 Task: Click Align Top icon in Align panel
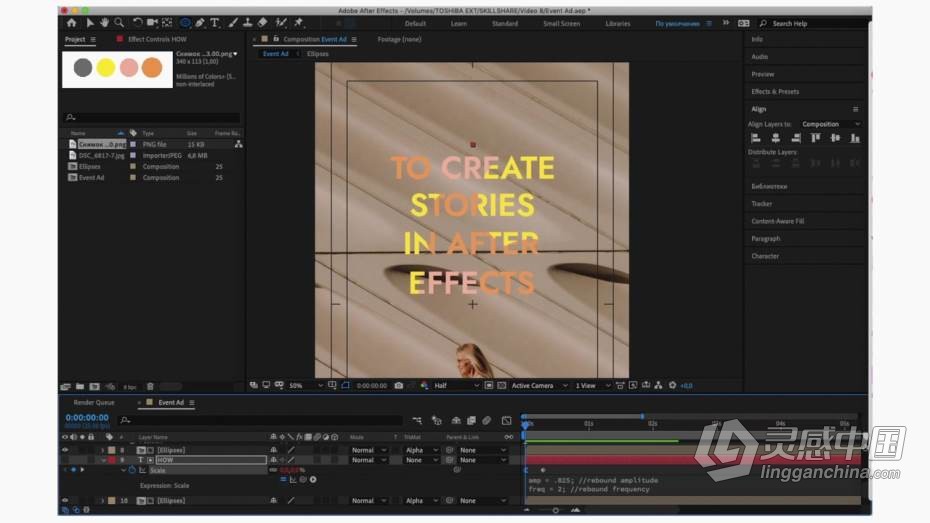(x=816, y=138)
